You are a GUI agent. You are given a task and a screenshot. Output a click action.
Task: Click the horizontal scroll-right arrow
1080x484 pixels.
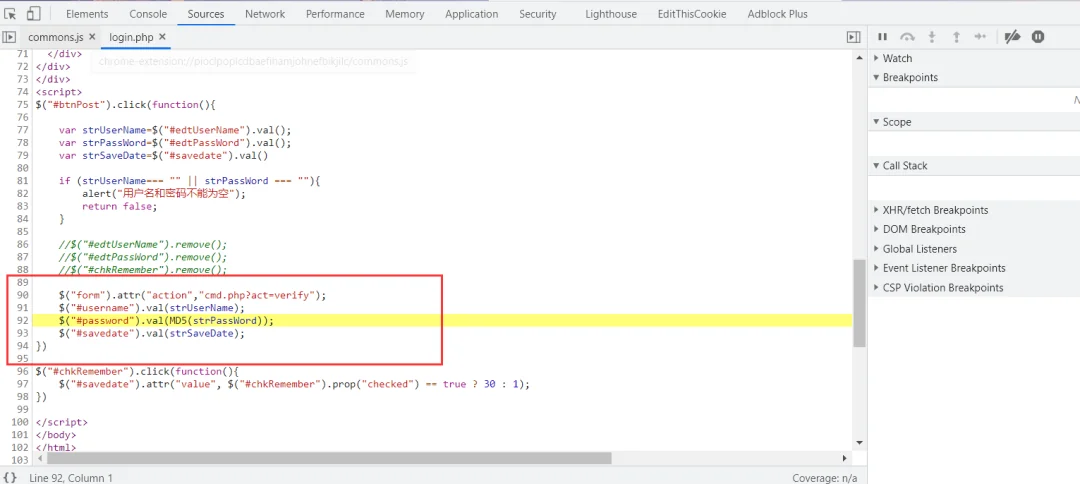pyautogui.click(x=845, y=458)
